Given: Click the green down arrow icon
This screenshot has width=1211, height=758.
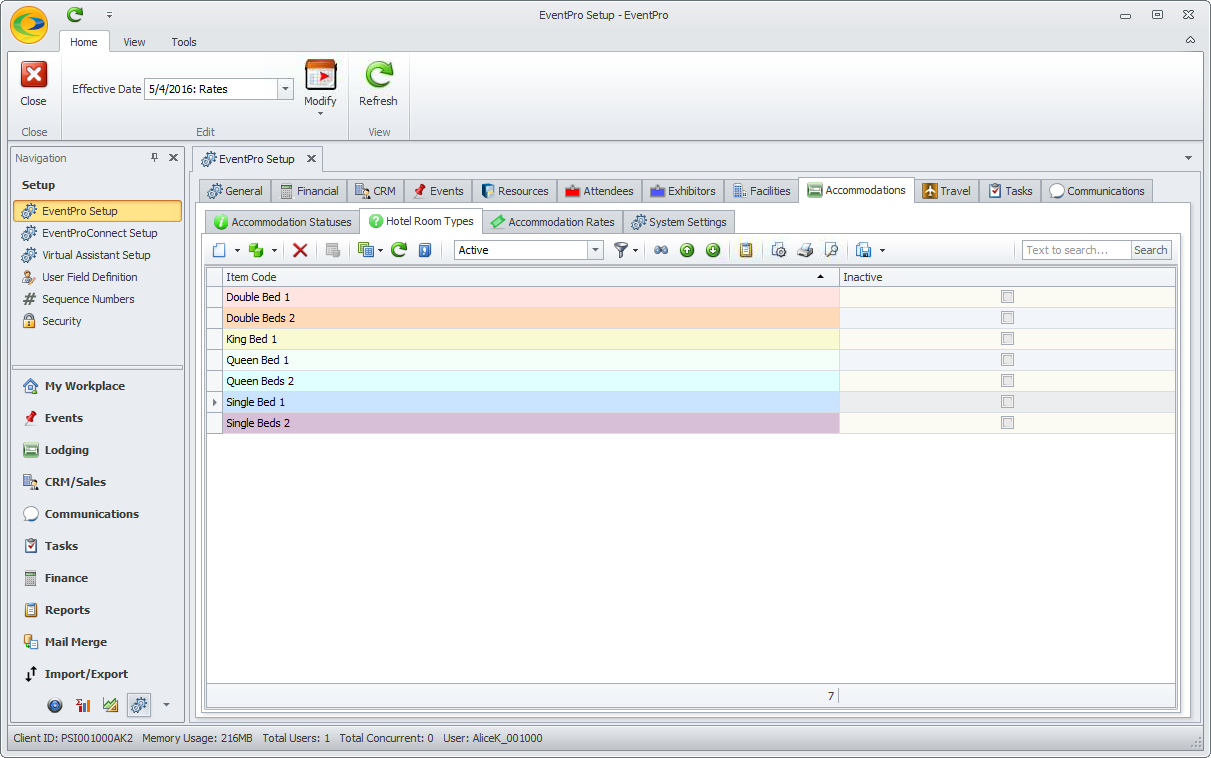Looking at the screenshot, I should (713, 250).
